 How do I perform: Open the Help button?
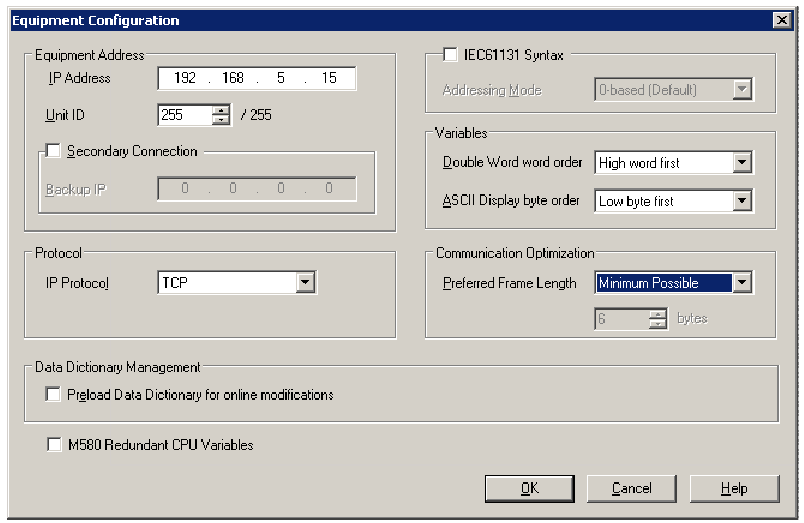[734, 488]
